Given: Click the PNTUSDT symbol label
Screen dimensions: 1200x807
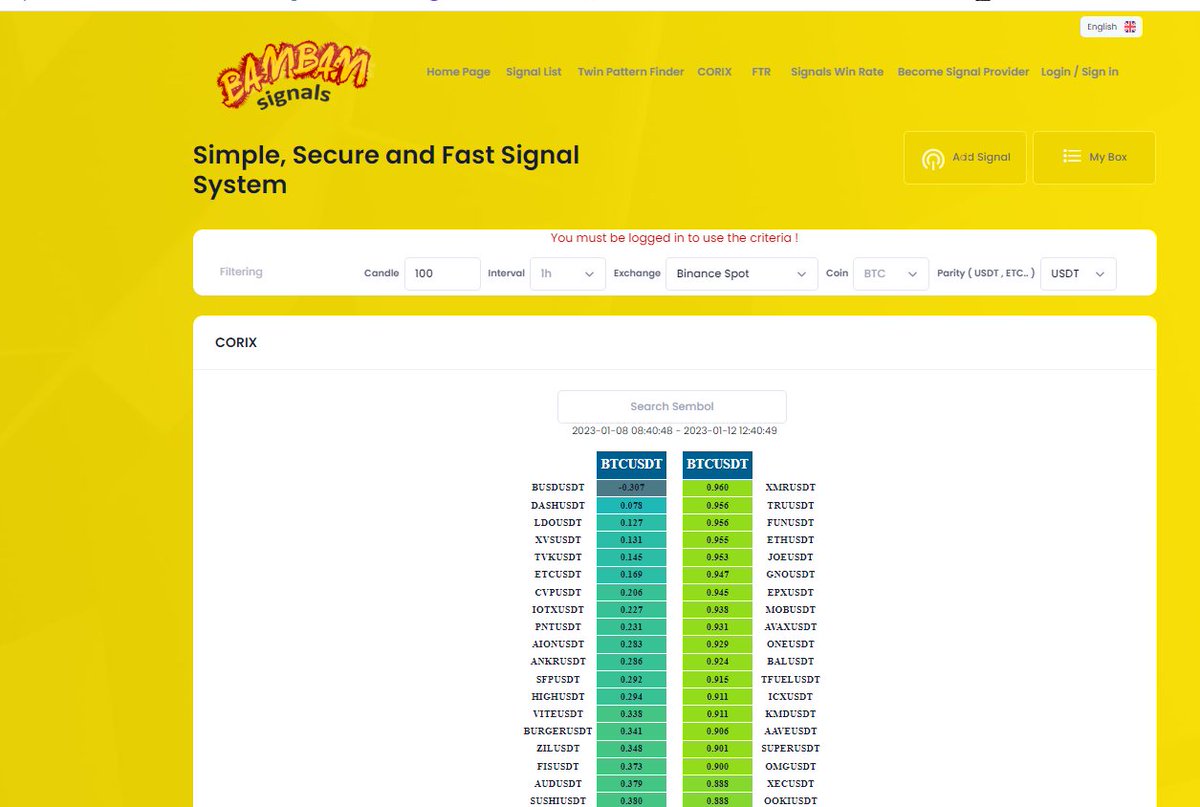Looking at the screenshot, I should [559, 627].
